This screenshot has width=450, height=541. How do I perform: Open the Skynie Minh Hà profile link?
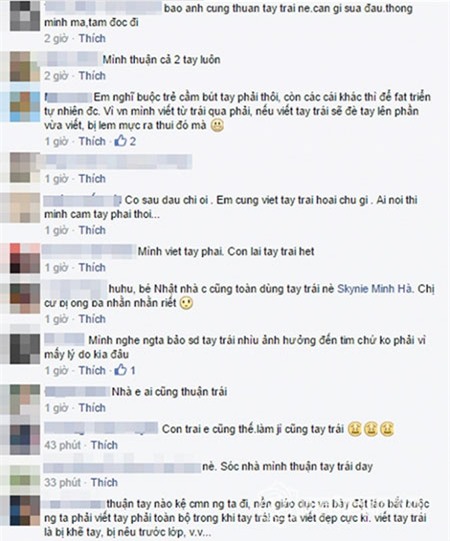[x=374, y=288]
